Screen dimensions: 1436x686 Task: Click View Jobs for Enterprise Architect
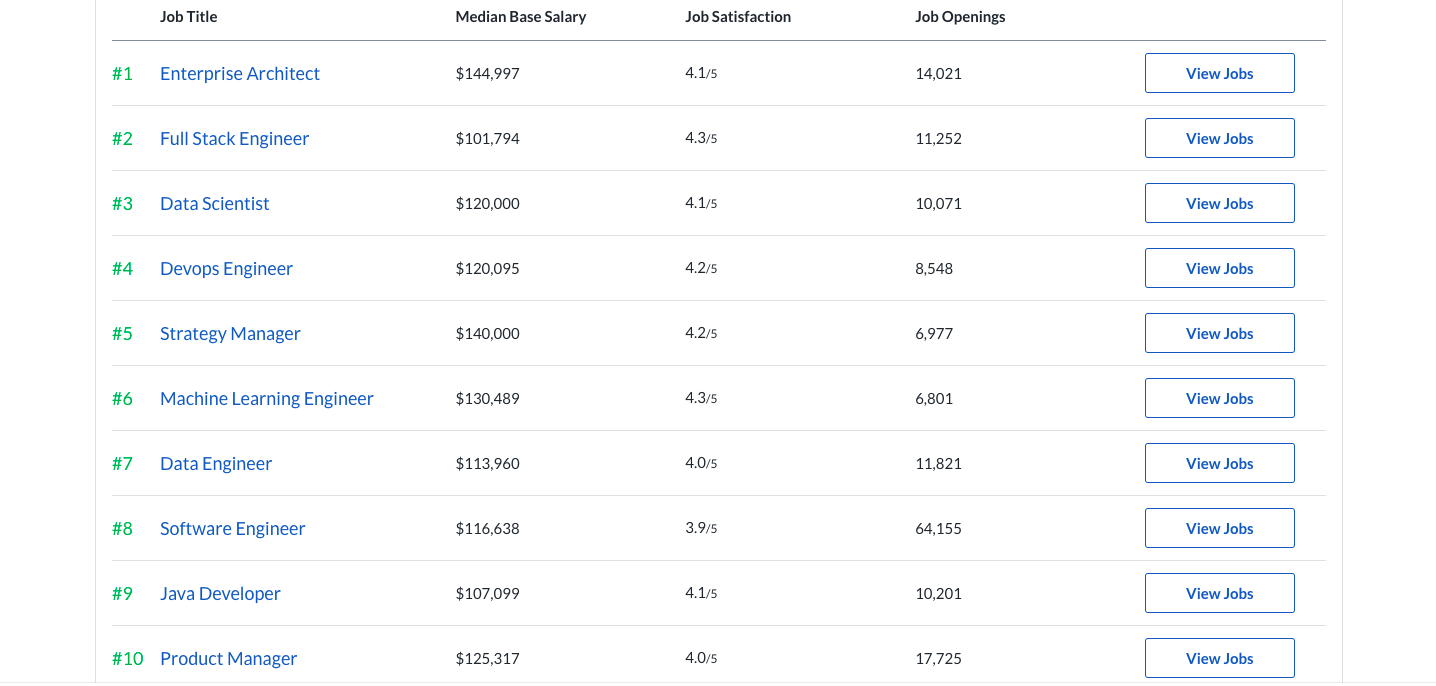pyautogui.click(x=1219, y=74)
